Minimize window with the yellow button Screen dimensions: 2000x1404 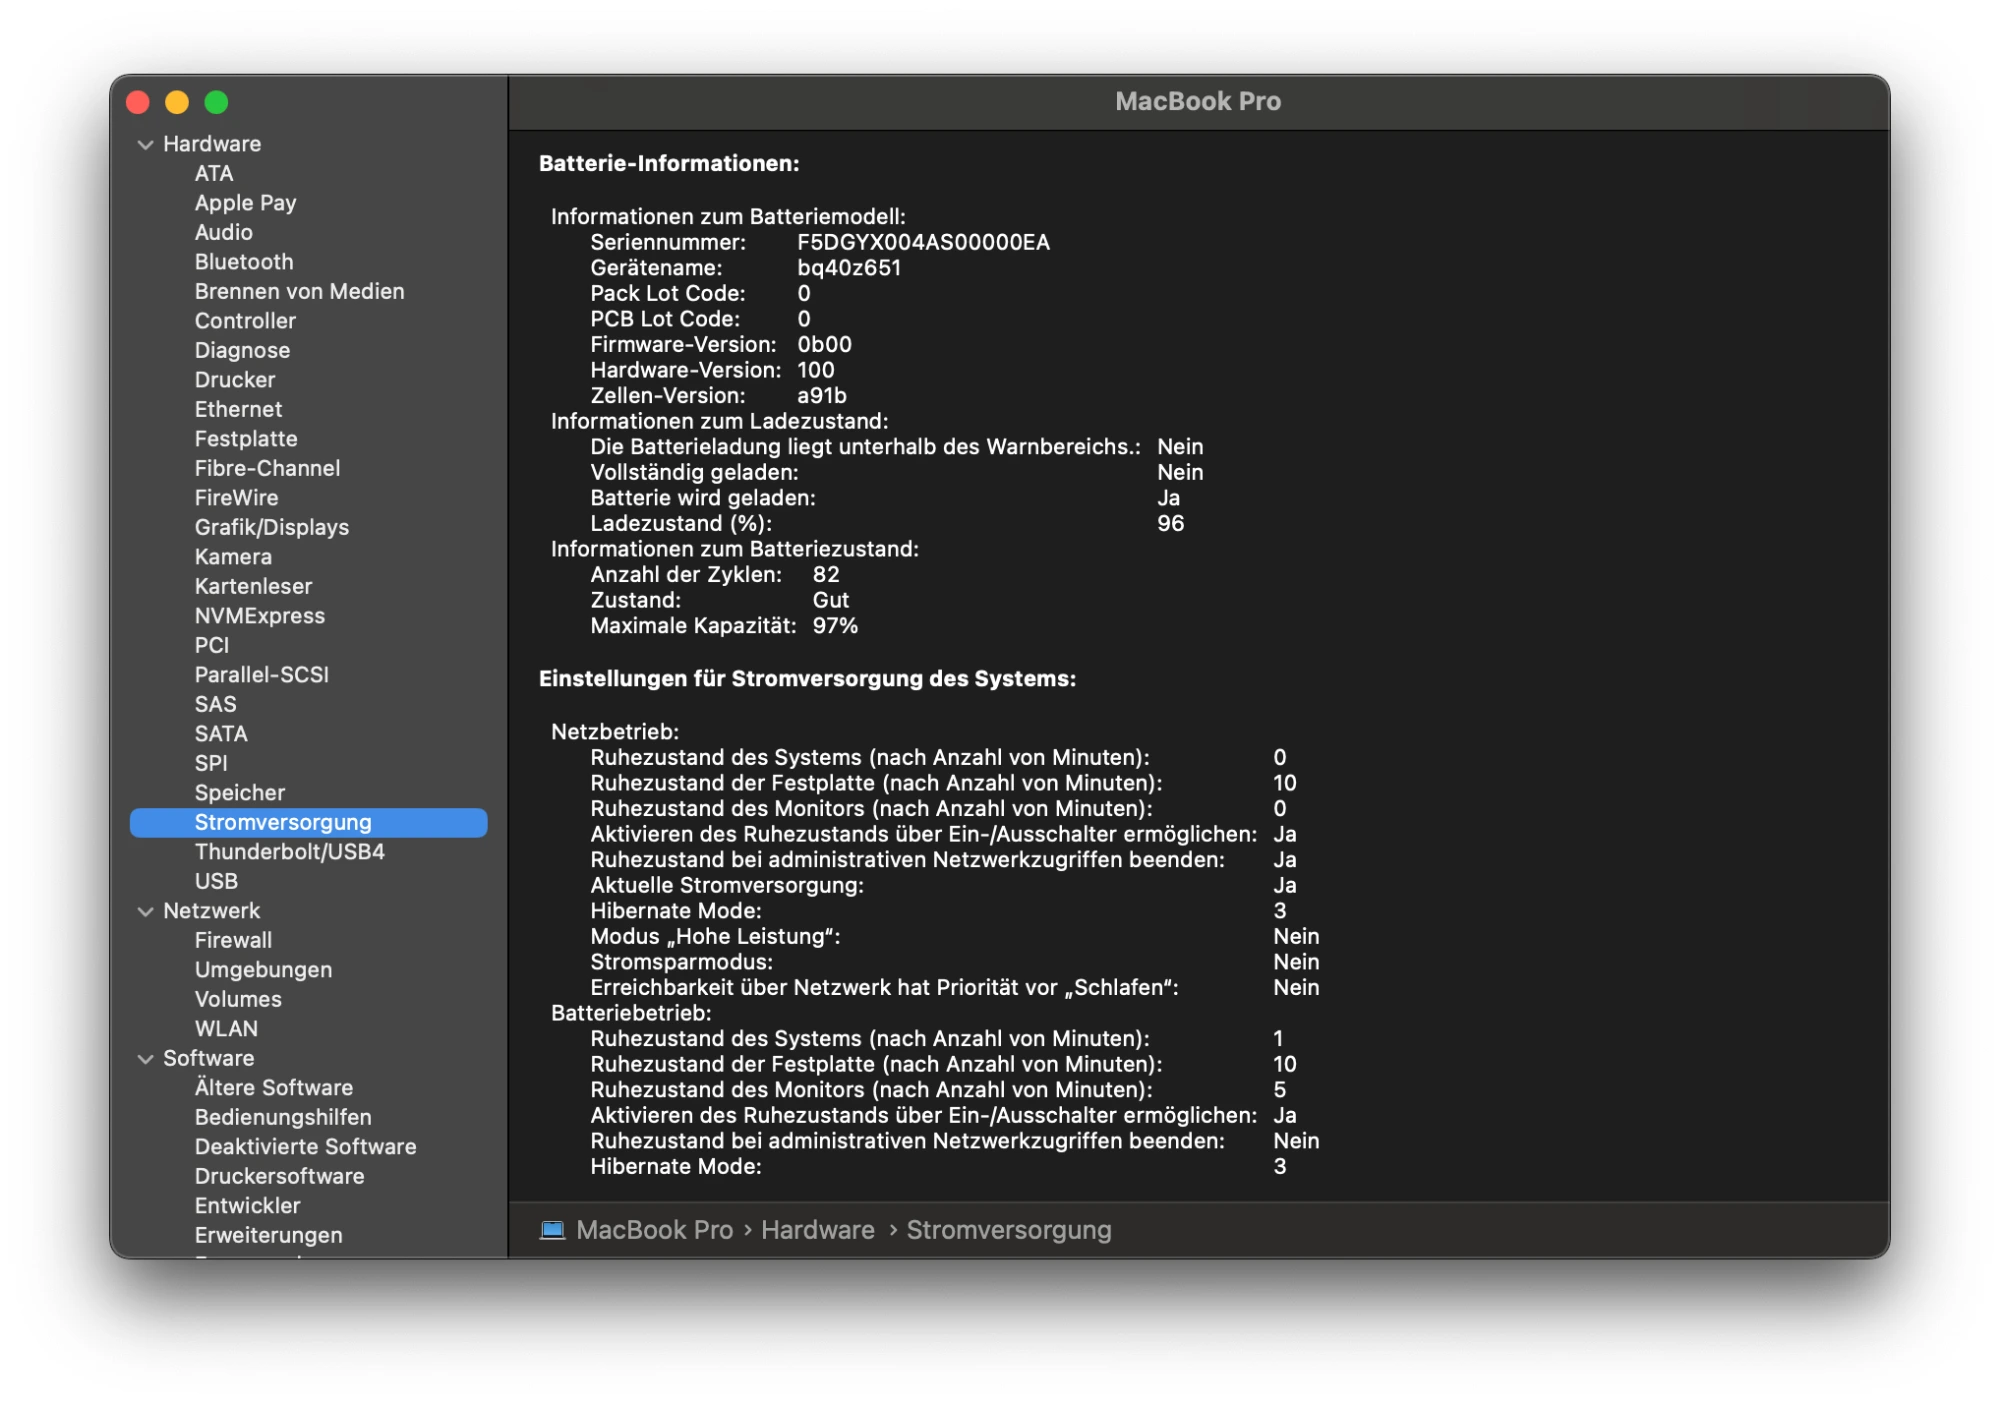tap(177, 102)
